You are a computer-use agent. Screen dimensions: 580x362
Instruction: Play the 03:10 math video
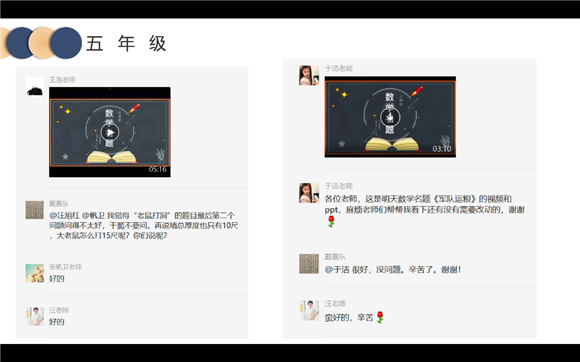tap(390, 117)
